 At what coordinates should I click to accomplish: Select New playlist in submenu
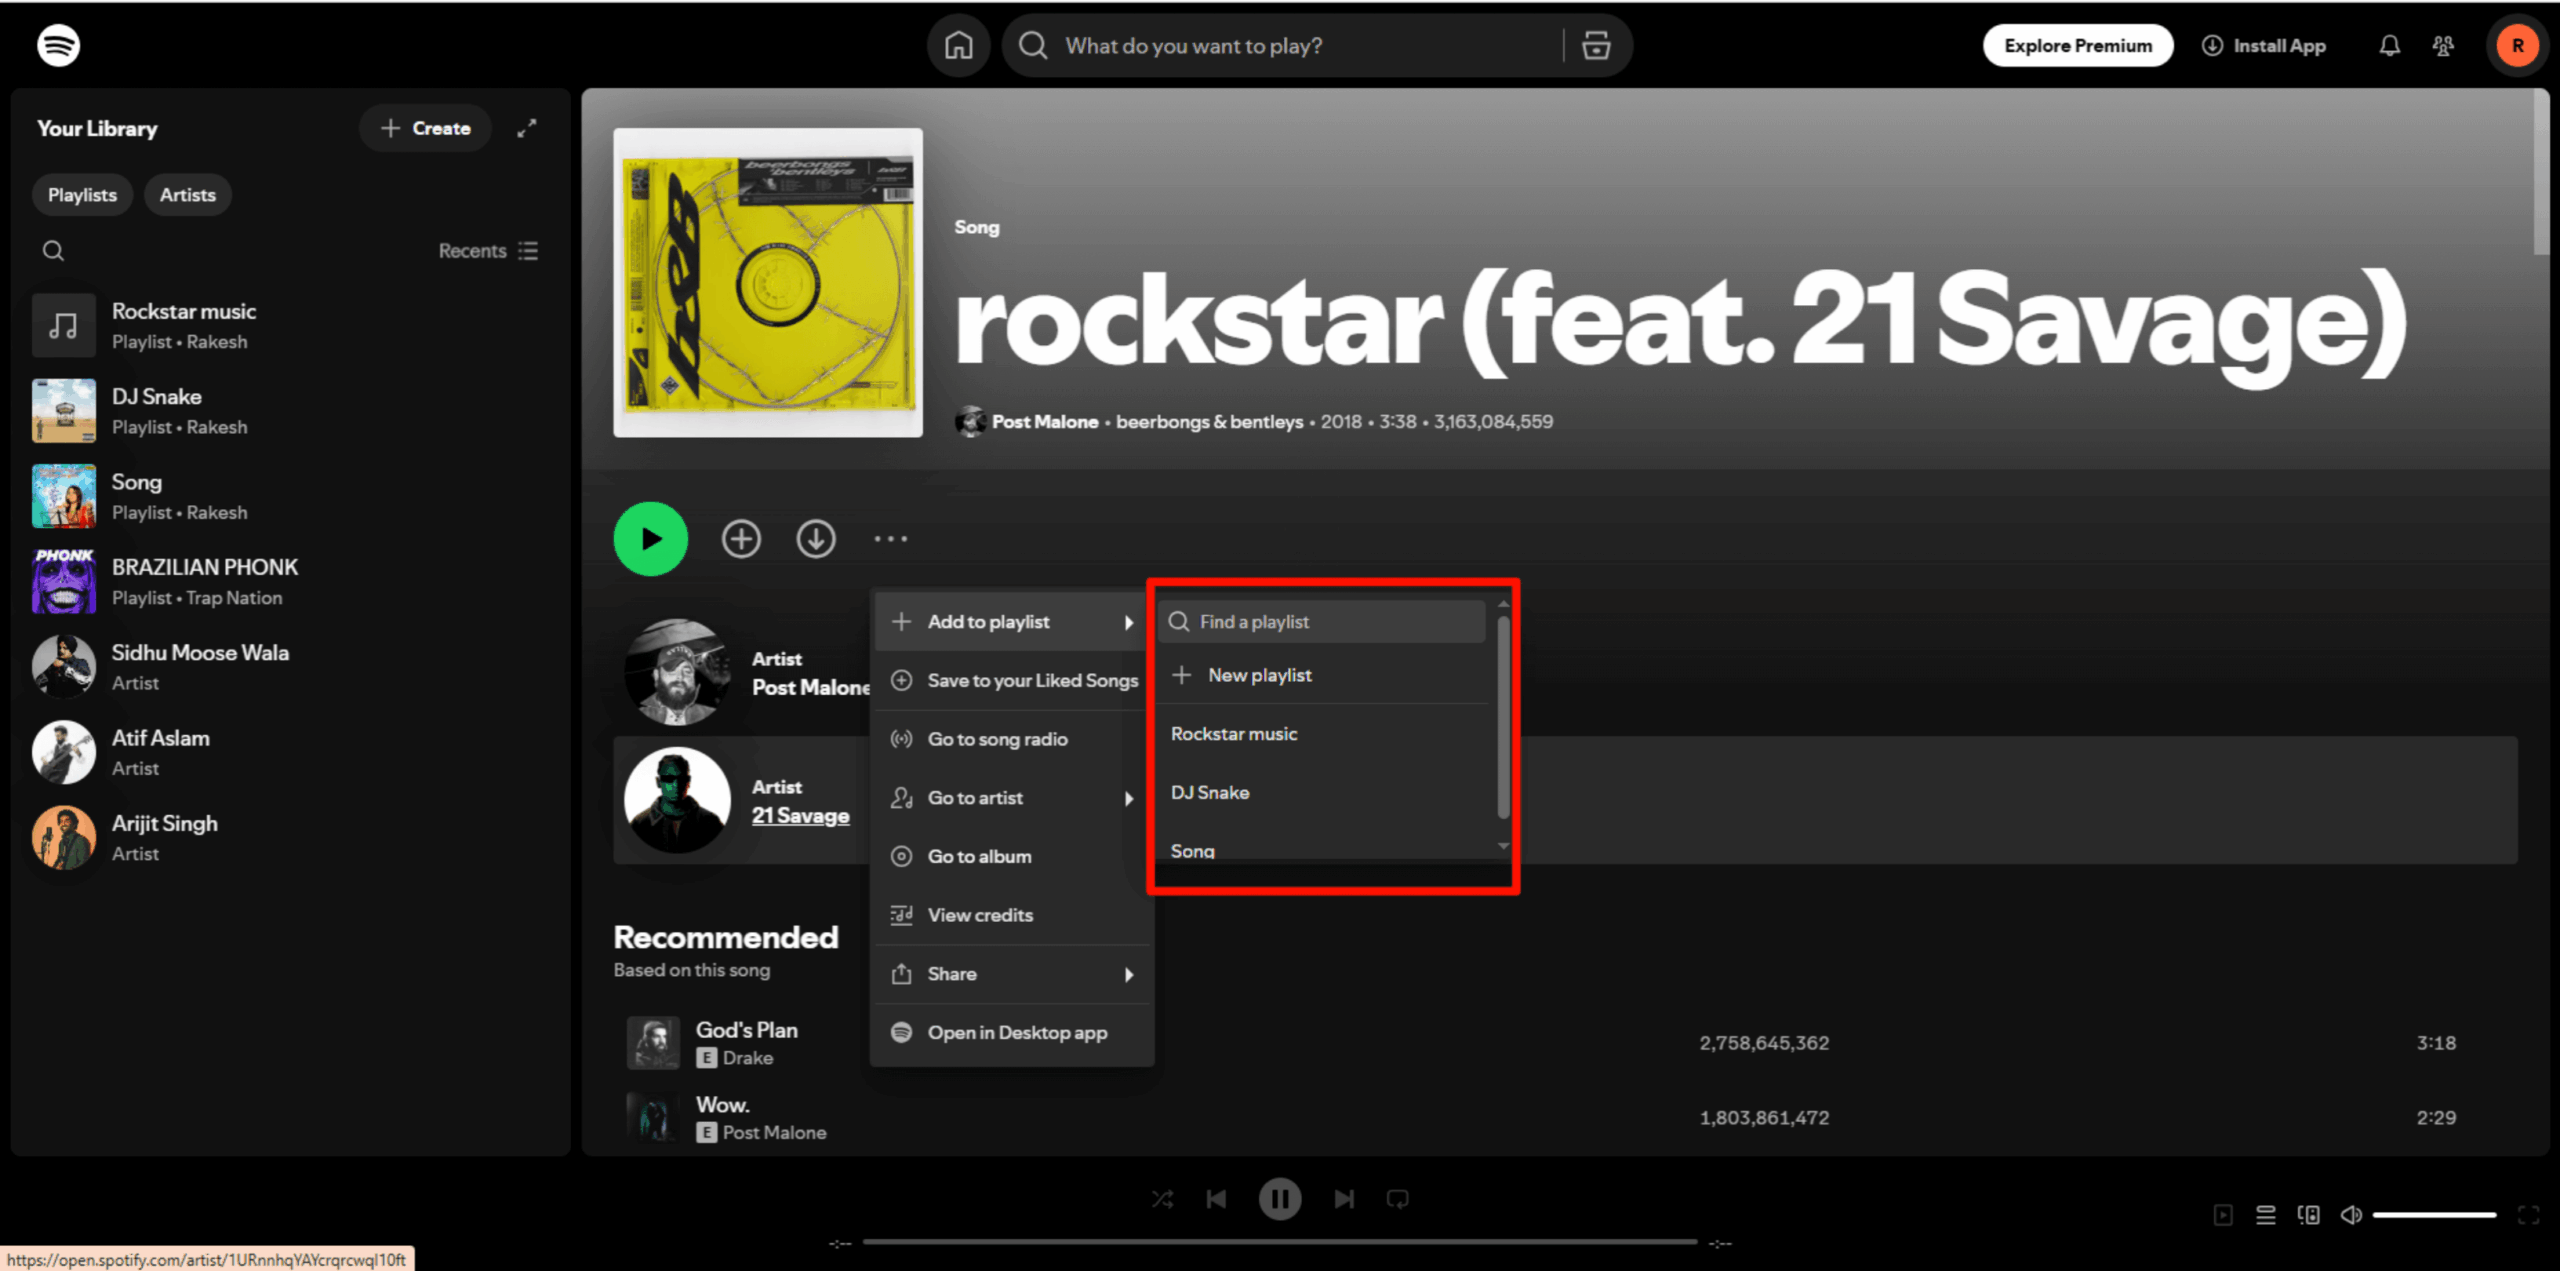pos(1322,675)
